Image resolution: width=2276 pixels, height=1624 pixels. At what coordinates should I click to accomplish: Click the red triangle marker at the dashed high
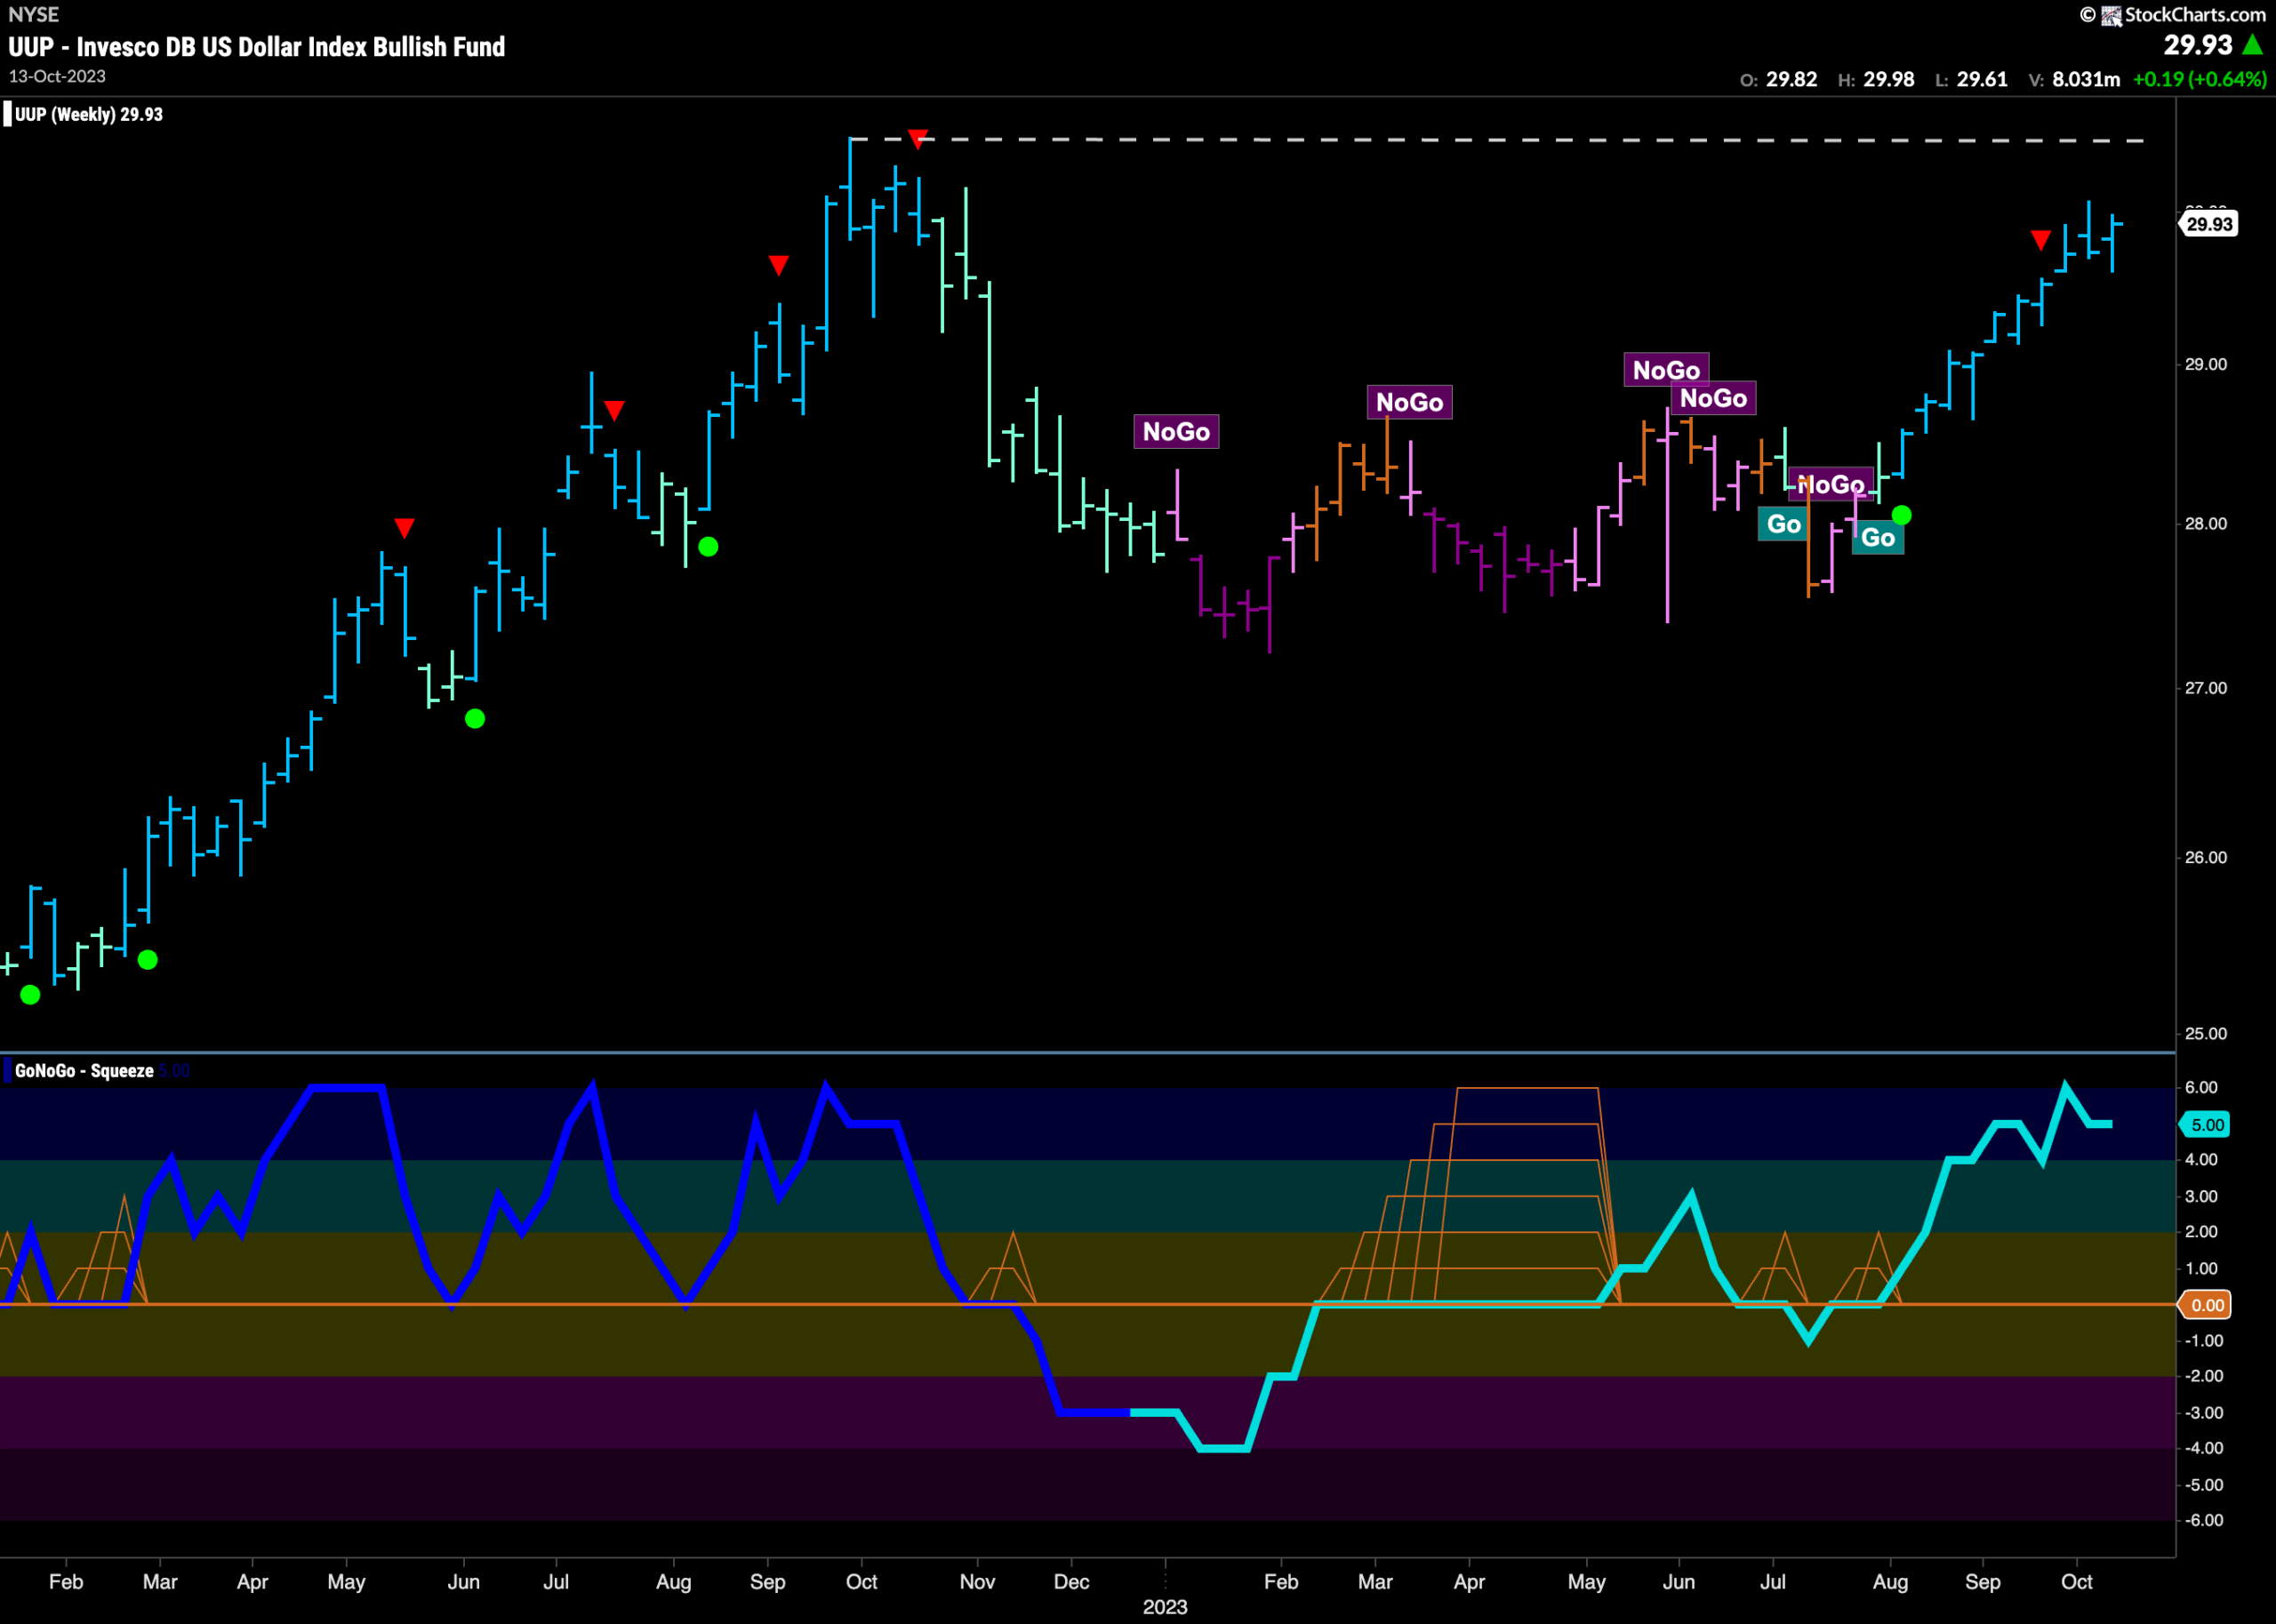coord(918,138)
